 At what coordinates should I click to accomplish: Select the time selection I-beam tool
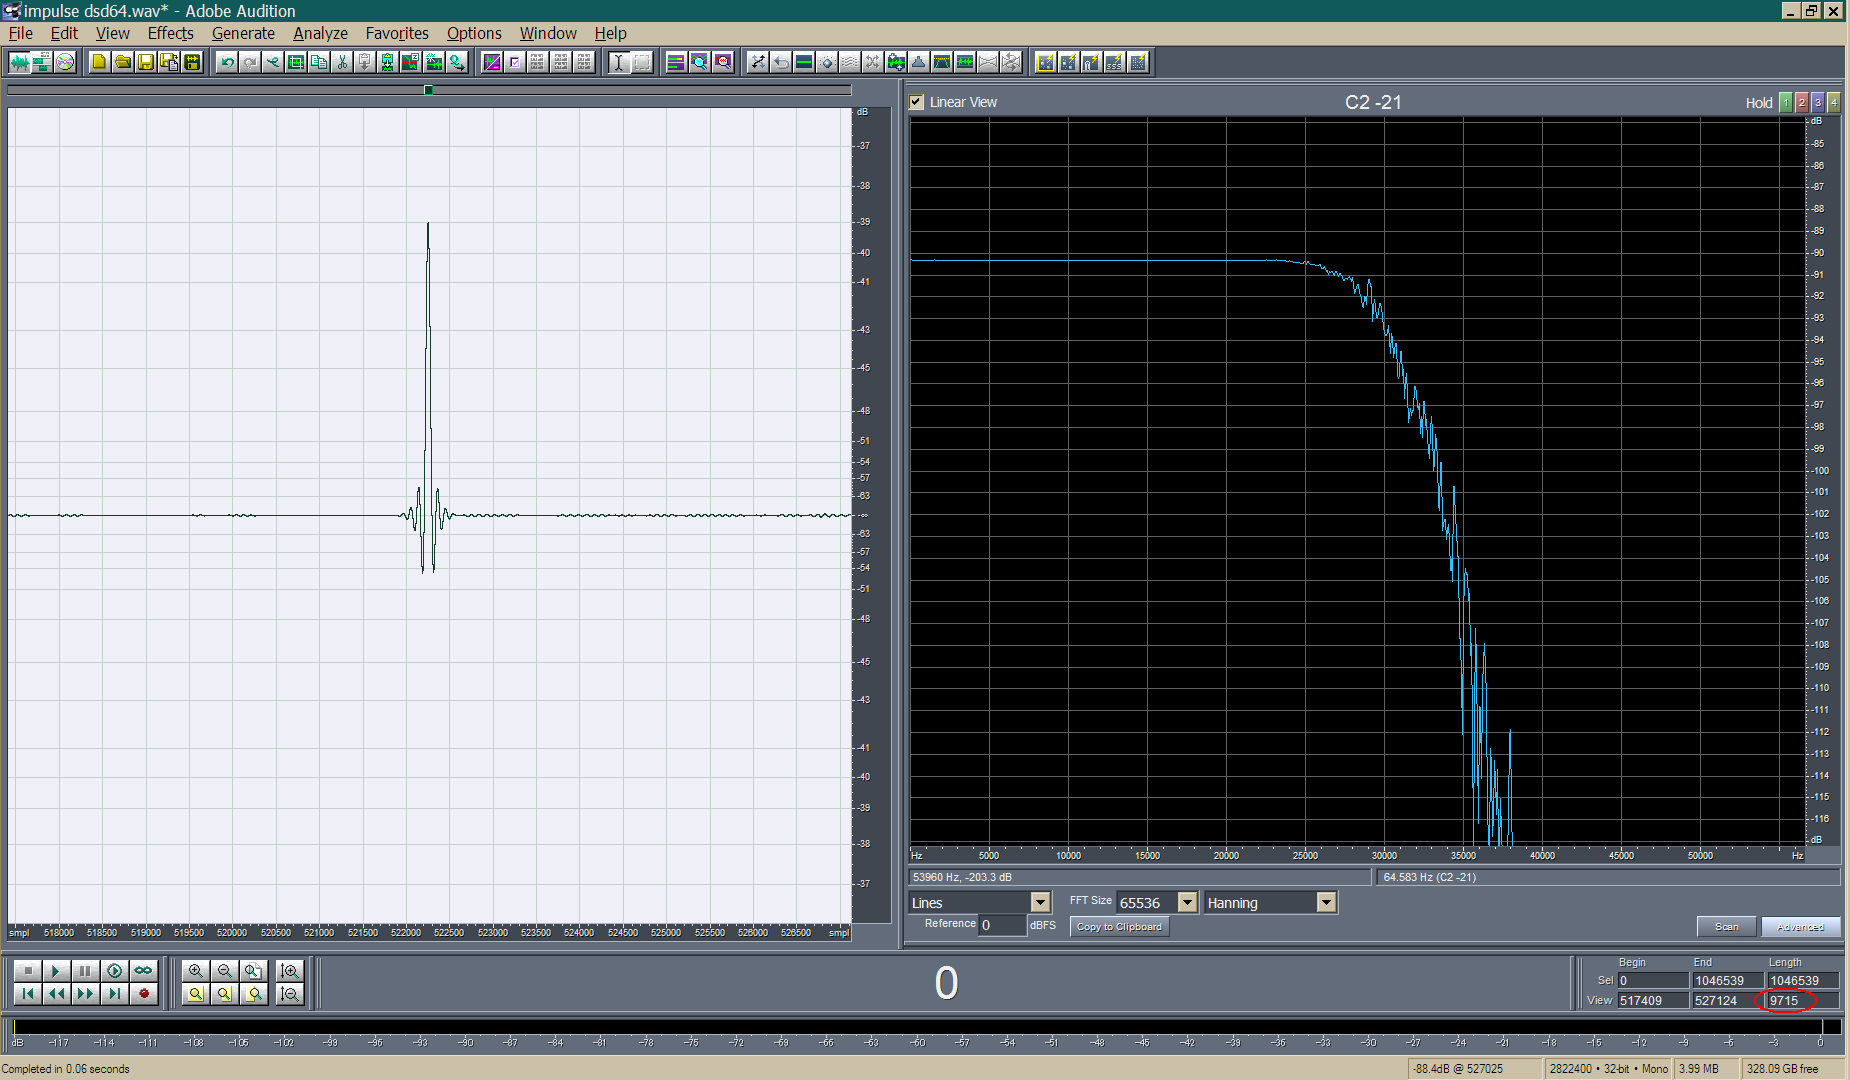point(619,62)
